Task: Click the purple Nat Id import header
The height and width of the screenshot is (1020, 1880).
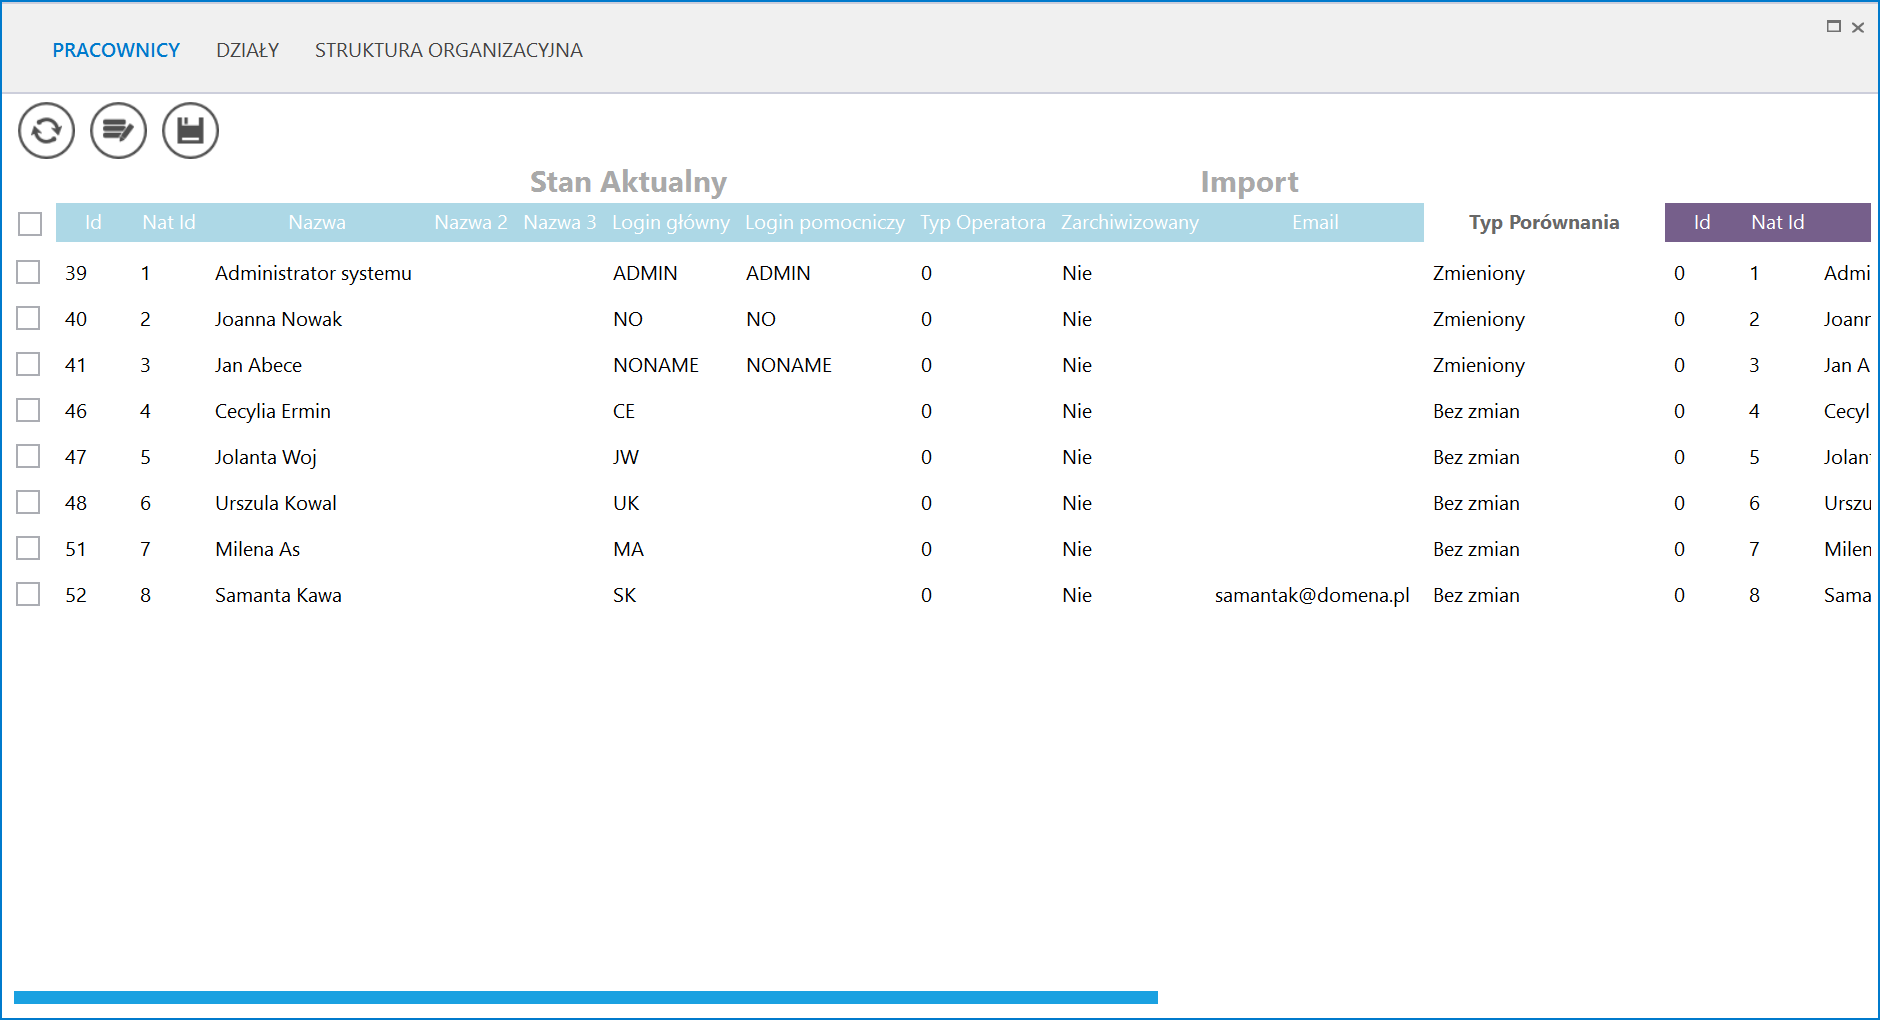Action: [1778, 223]
